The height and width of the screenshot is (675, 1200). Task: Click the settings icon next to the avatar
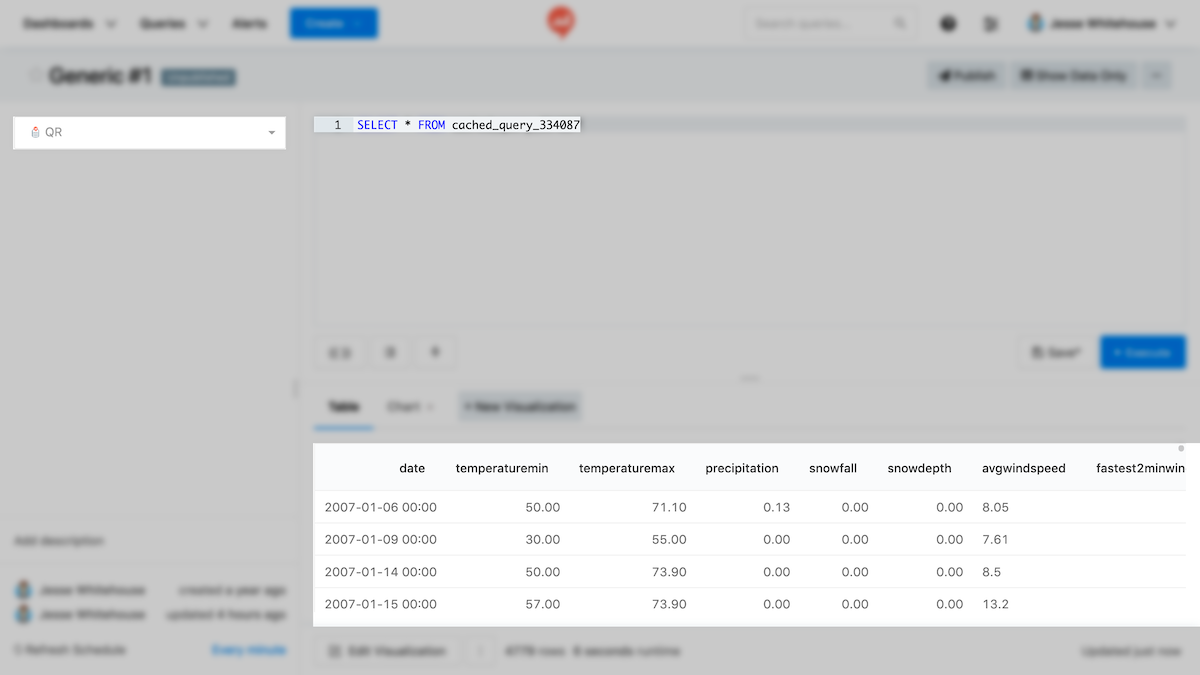pos(990,22)
